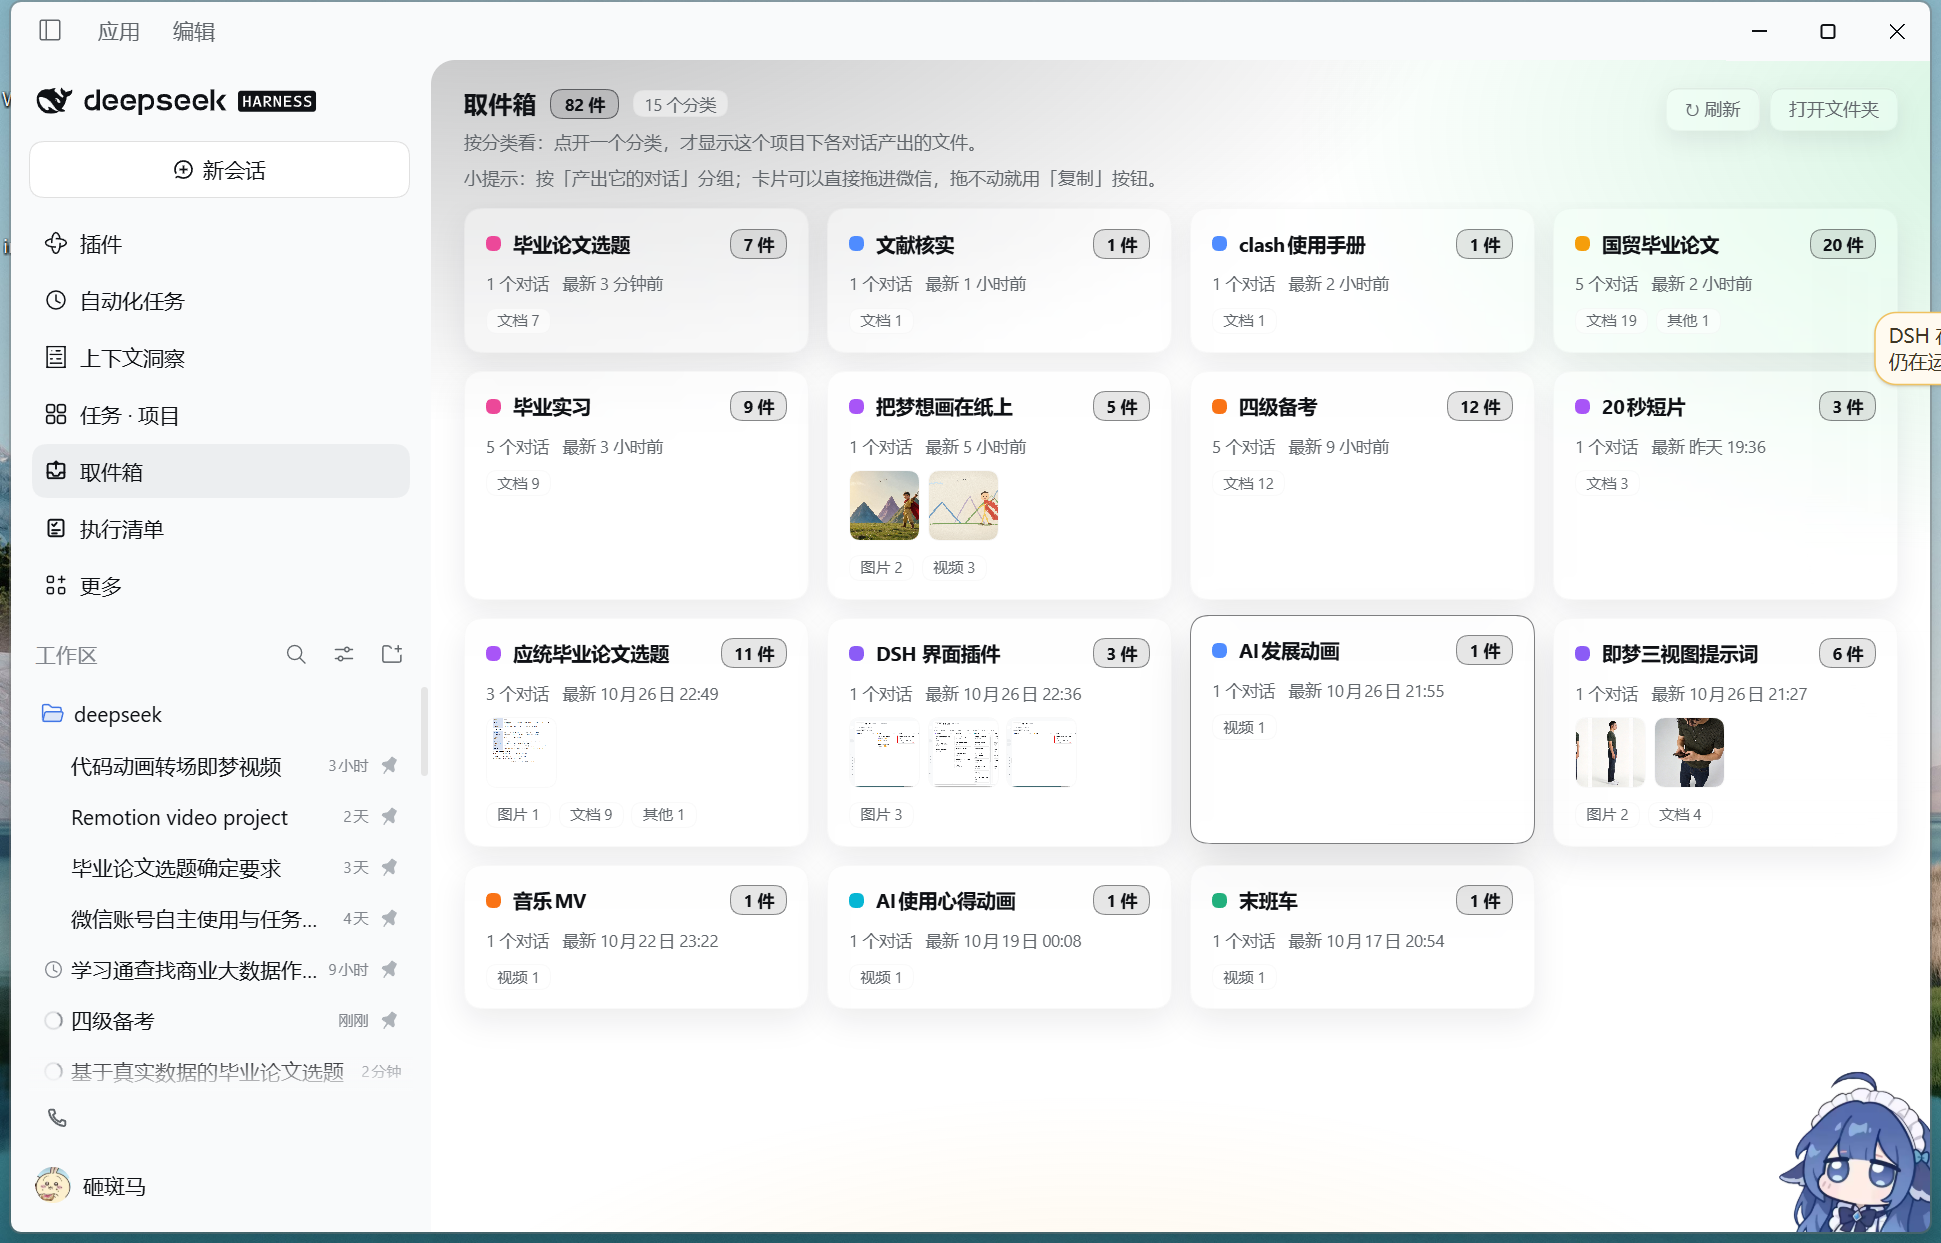Click 刷新 to refresh the inbox
Screen dimensions: 1941x1243
(1712, 109)
